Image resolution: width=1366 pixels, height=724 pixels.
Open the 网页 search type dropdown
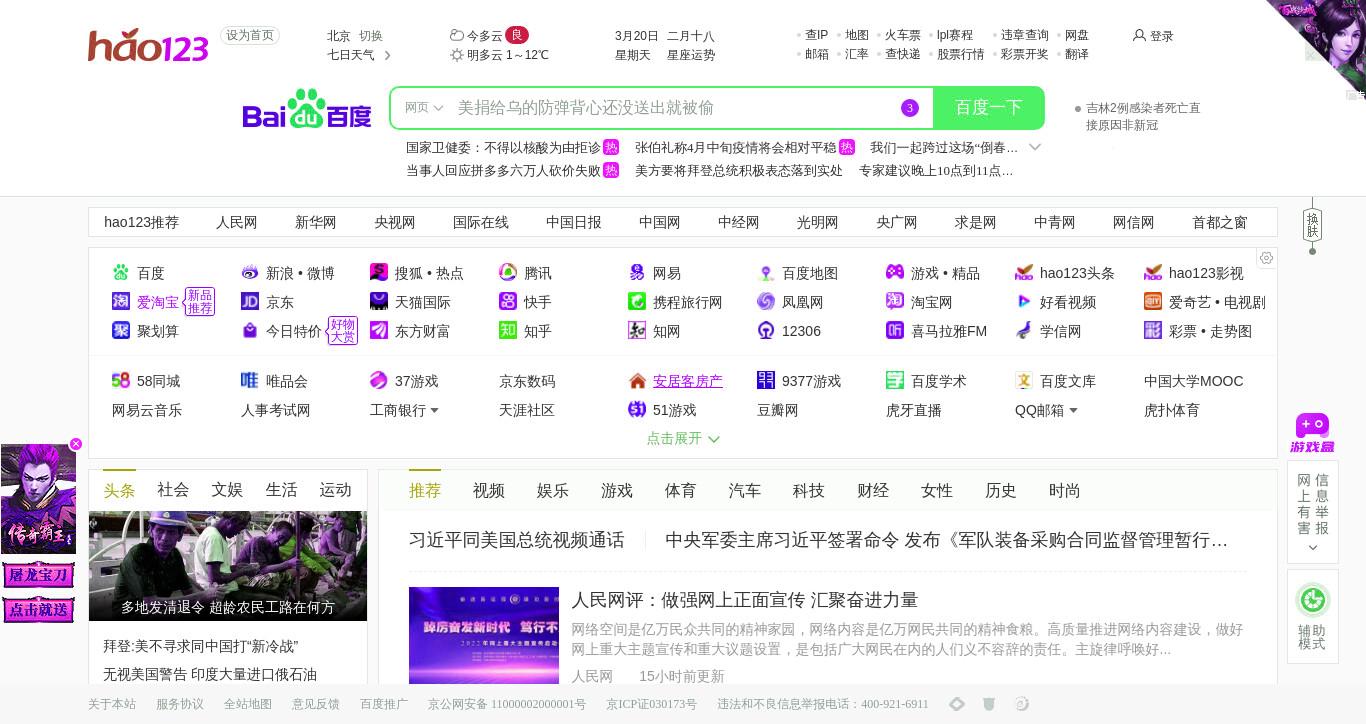(x=424, y=108)
